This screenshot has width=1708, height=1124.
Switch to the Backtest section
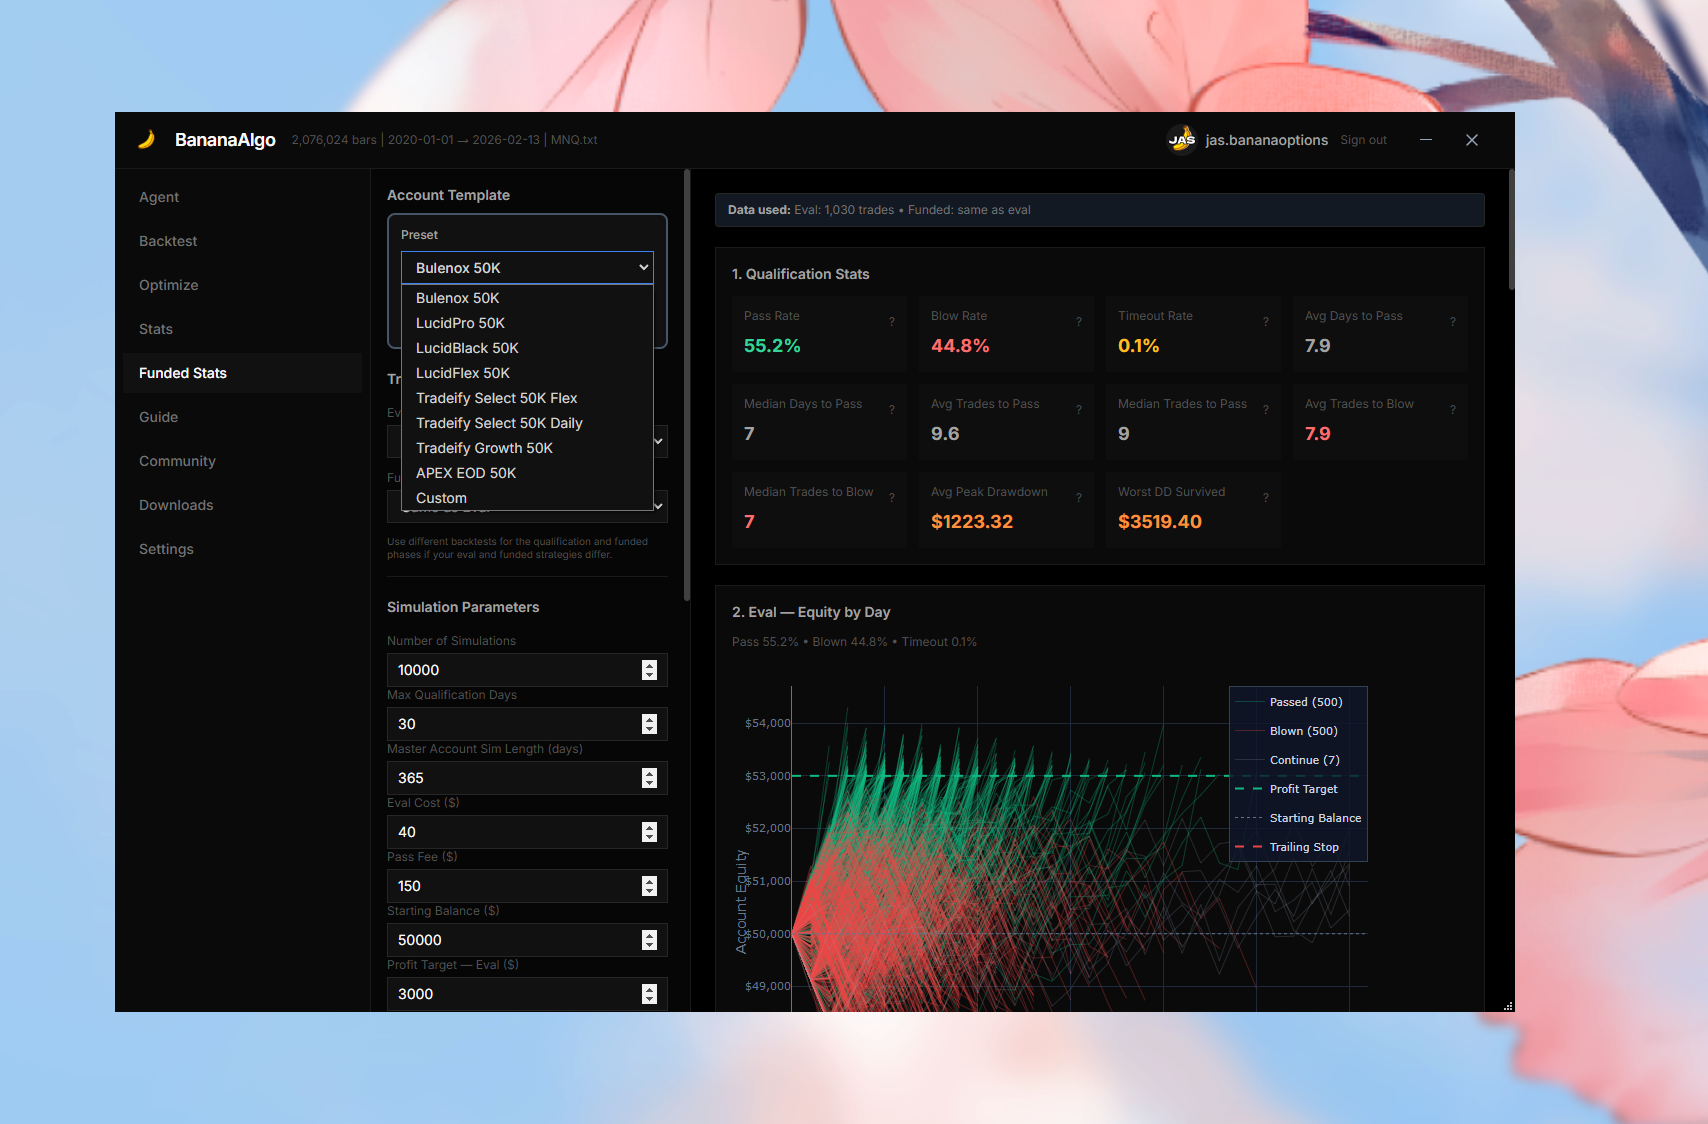[x=167, y=241]
